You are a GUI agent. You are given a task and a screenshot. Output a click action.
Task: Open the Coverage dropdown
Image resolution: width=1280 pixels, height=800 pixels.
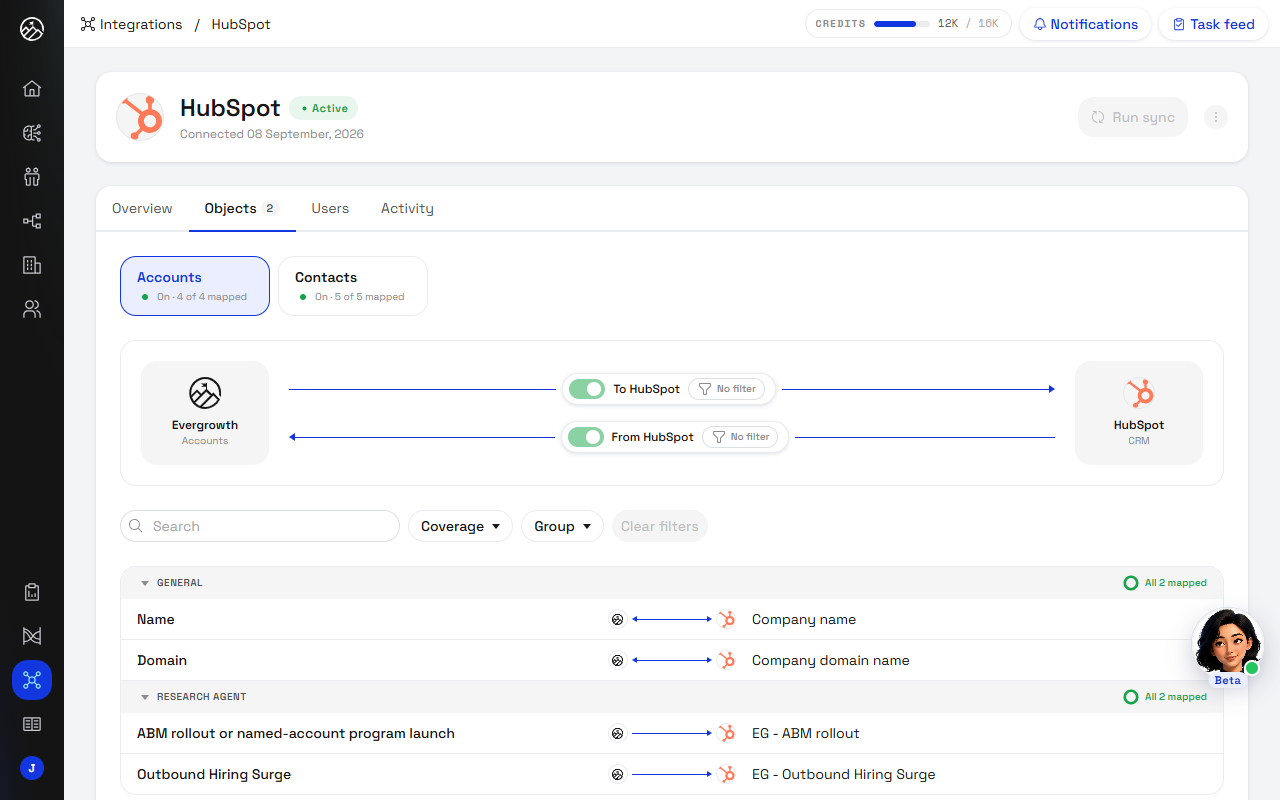460,526
